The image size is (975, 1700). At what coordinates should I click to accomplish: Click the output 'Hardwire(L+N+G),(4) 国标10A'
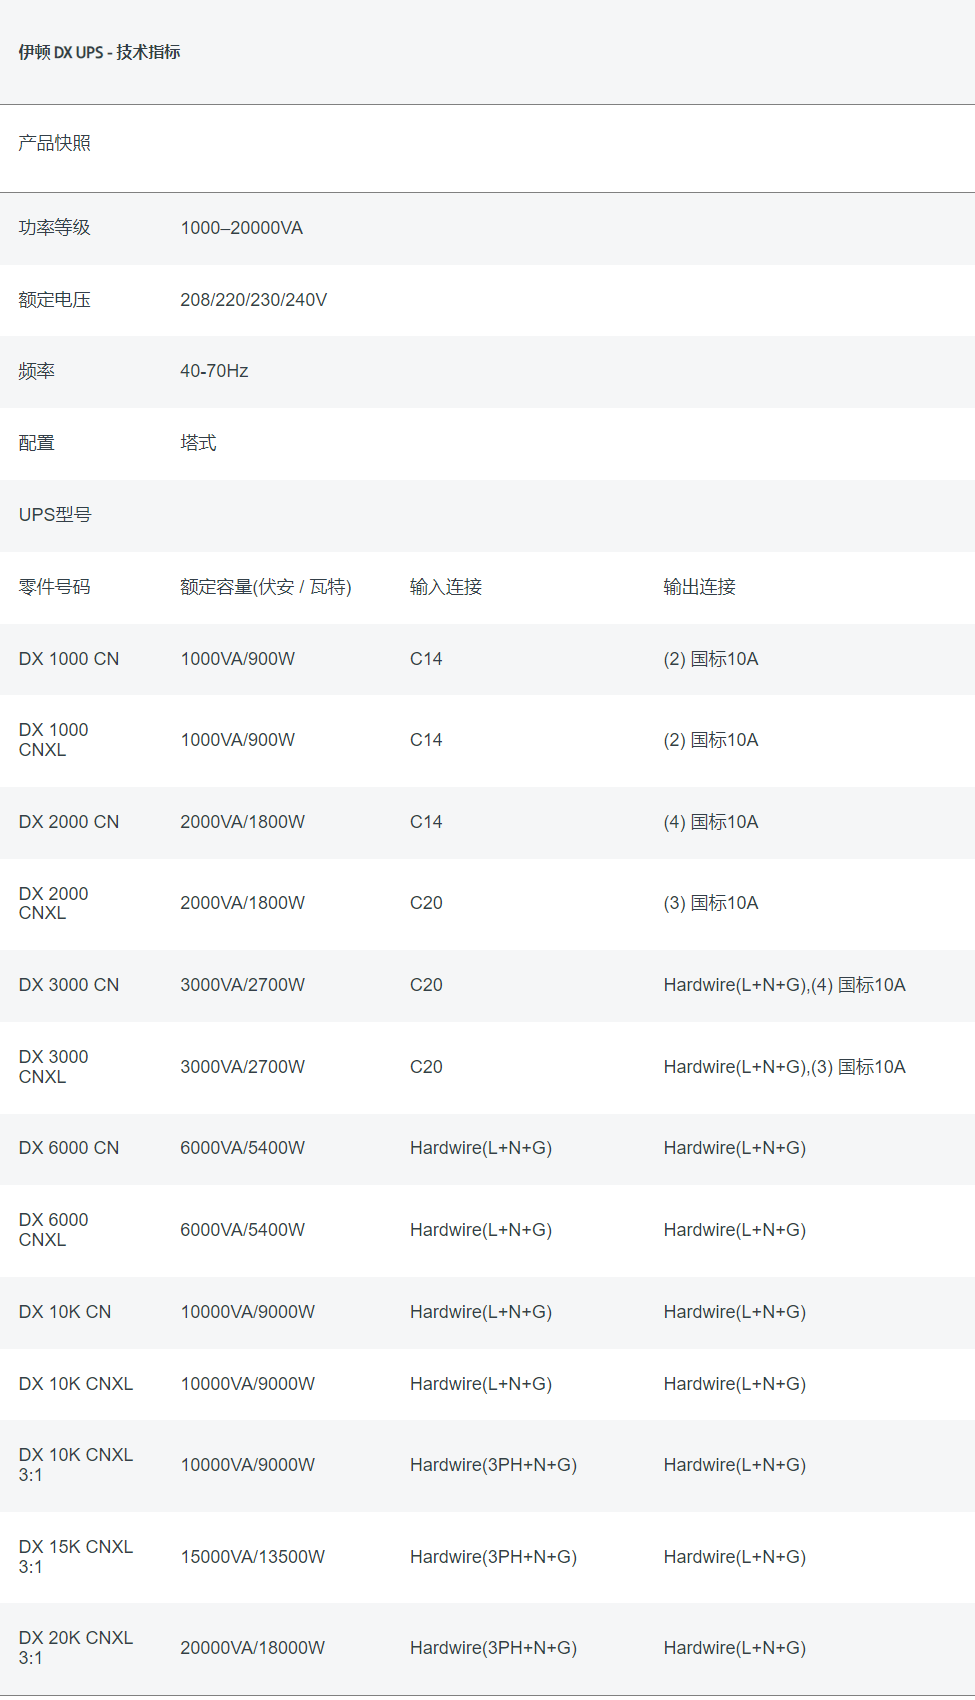click(x=785, y=985)
